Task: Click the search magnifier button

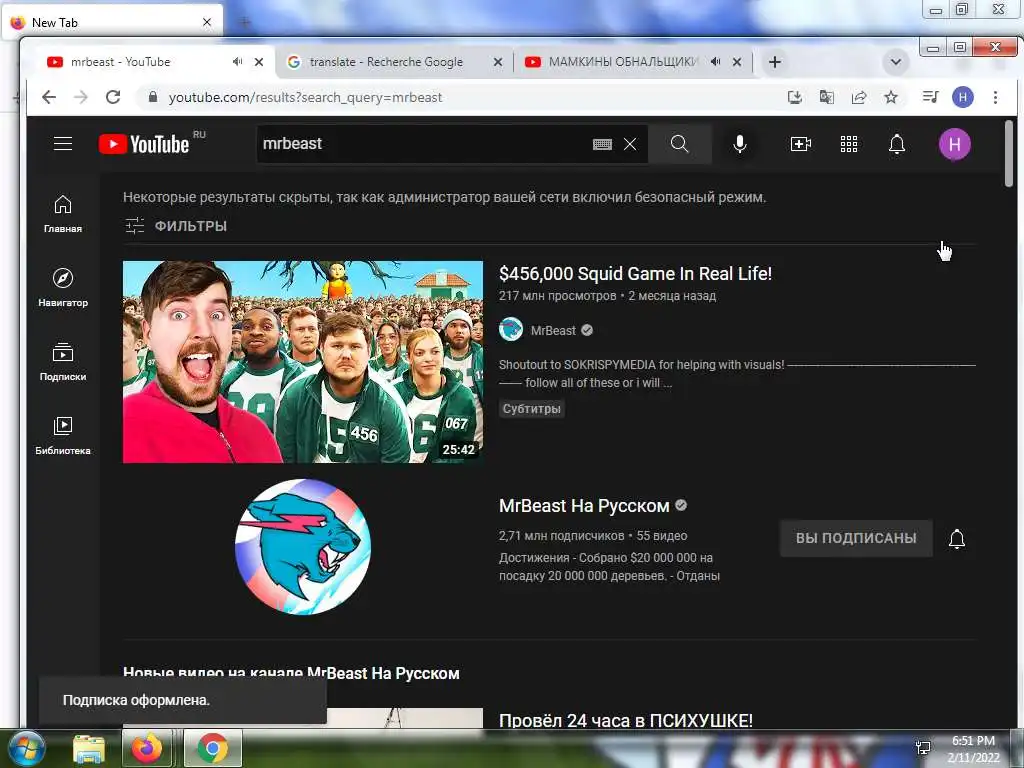Action: (680, 144)
